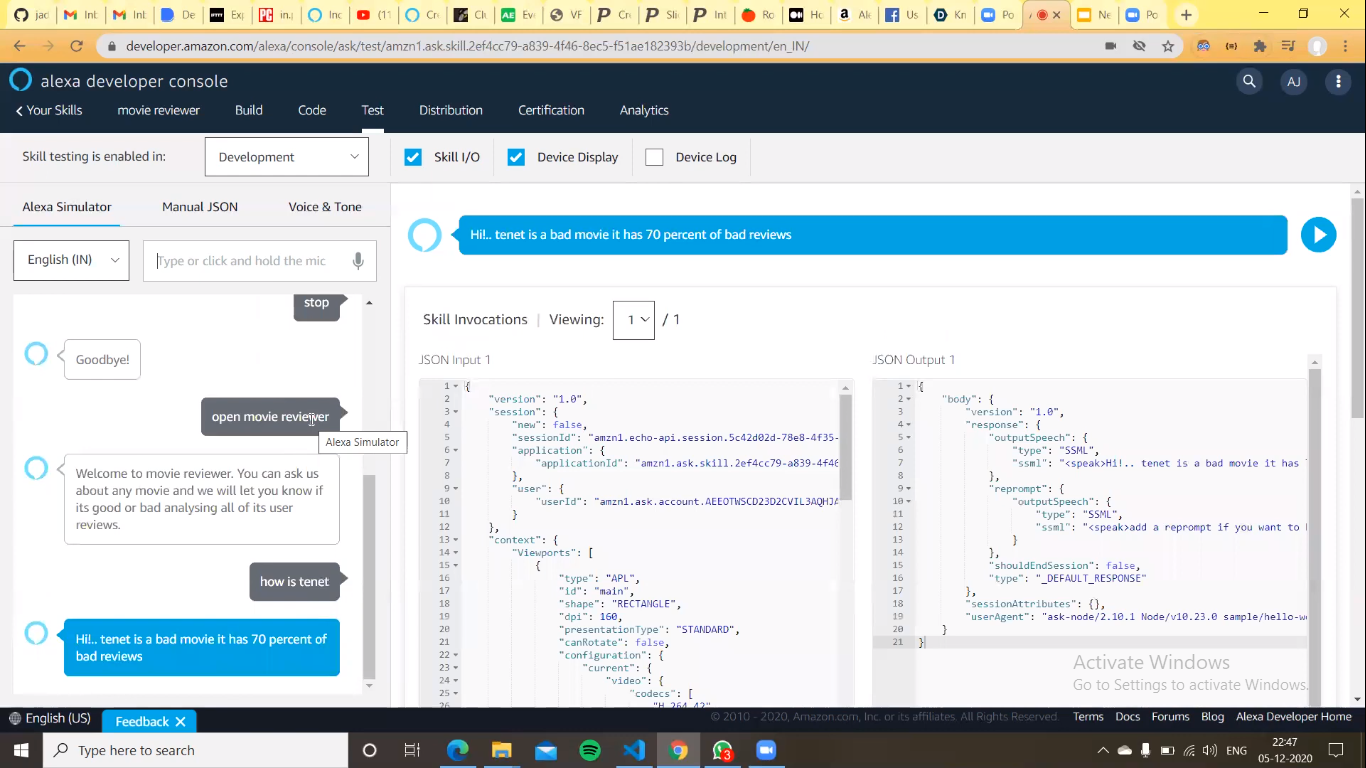Open the Analytics tab
The width and height of the screenshot is (1366, 768).
tap(644, 110)
